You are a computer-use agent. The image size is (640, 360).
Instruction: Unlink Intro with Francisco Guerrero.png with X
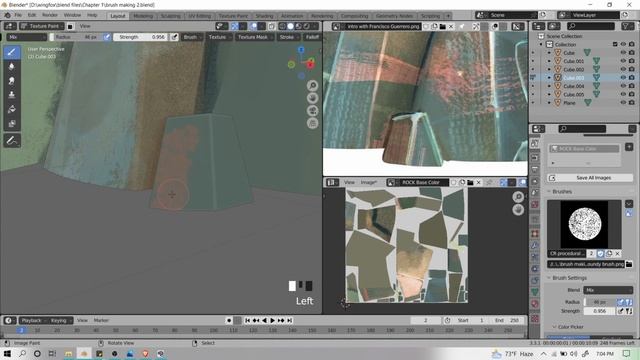pyautogui.click(x=451, y=27)
